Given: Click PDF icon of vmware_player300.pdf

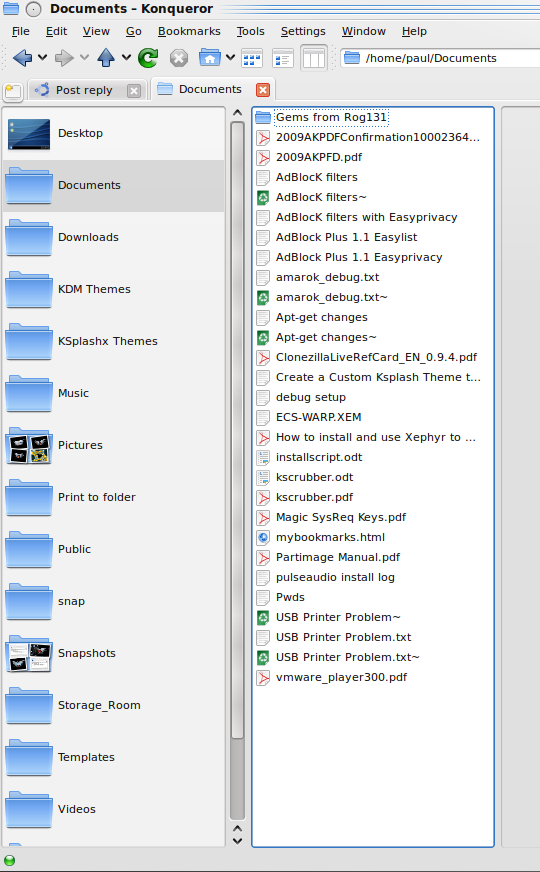Looking at the screenshot, I should (x=262, y=678).
